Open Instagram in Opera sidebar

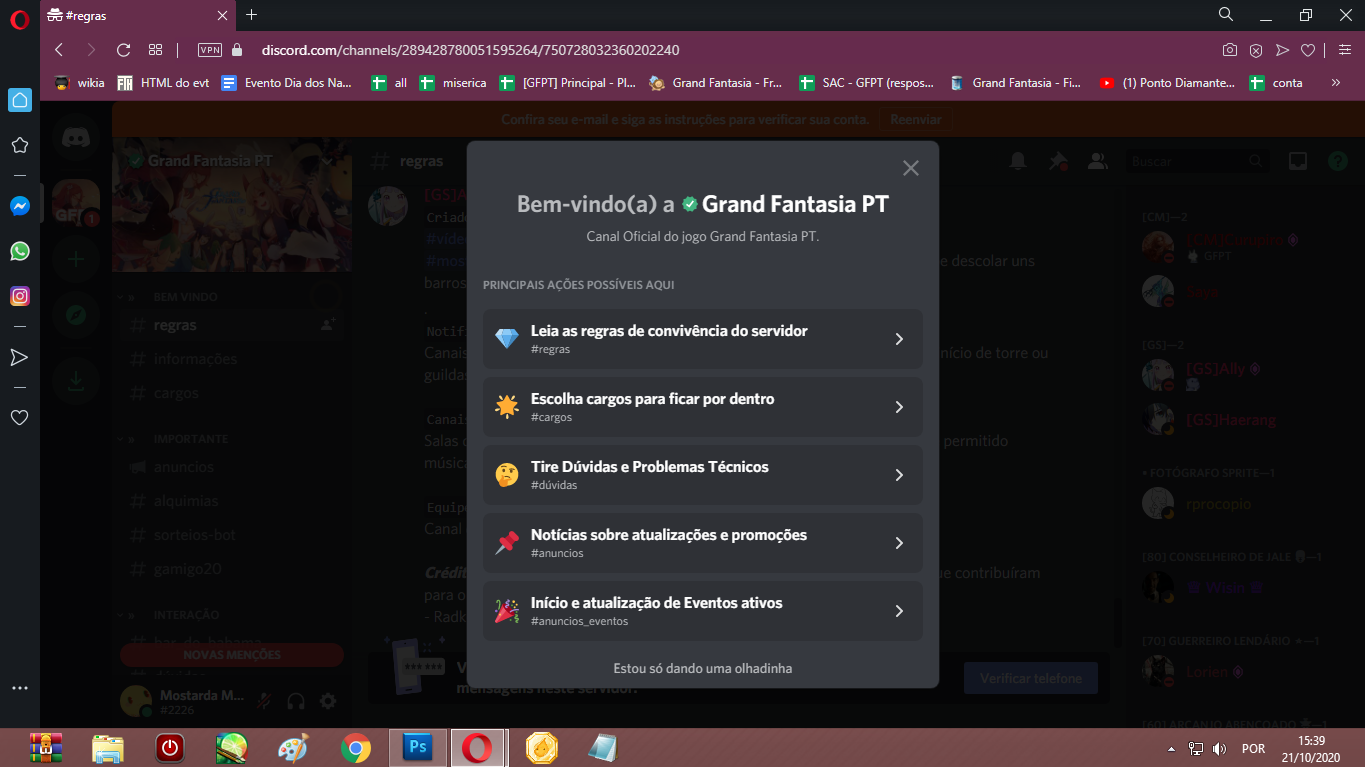point(19,296)
